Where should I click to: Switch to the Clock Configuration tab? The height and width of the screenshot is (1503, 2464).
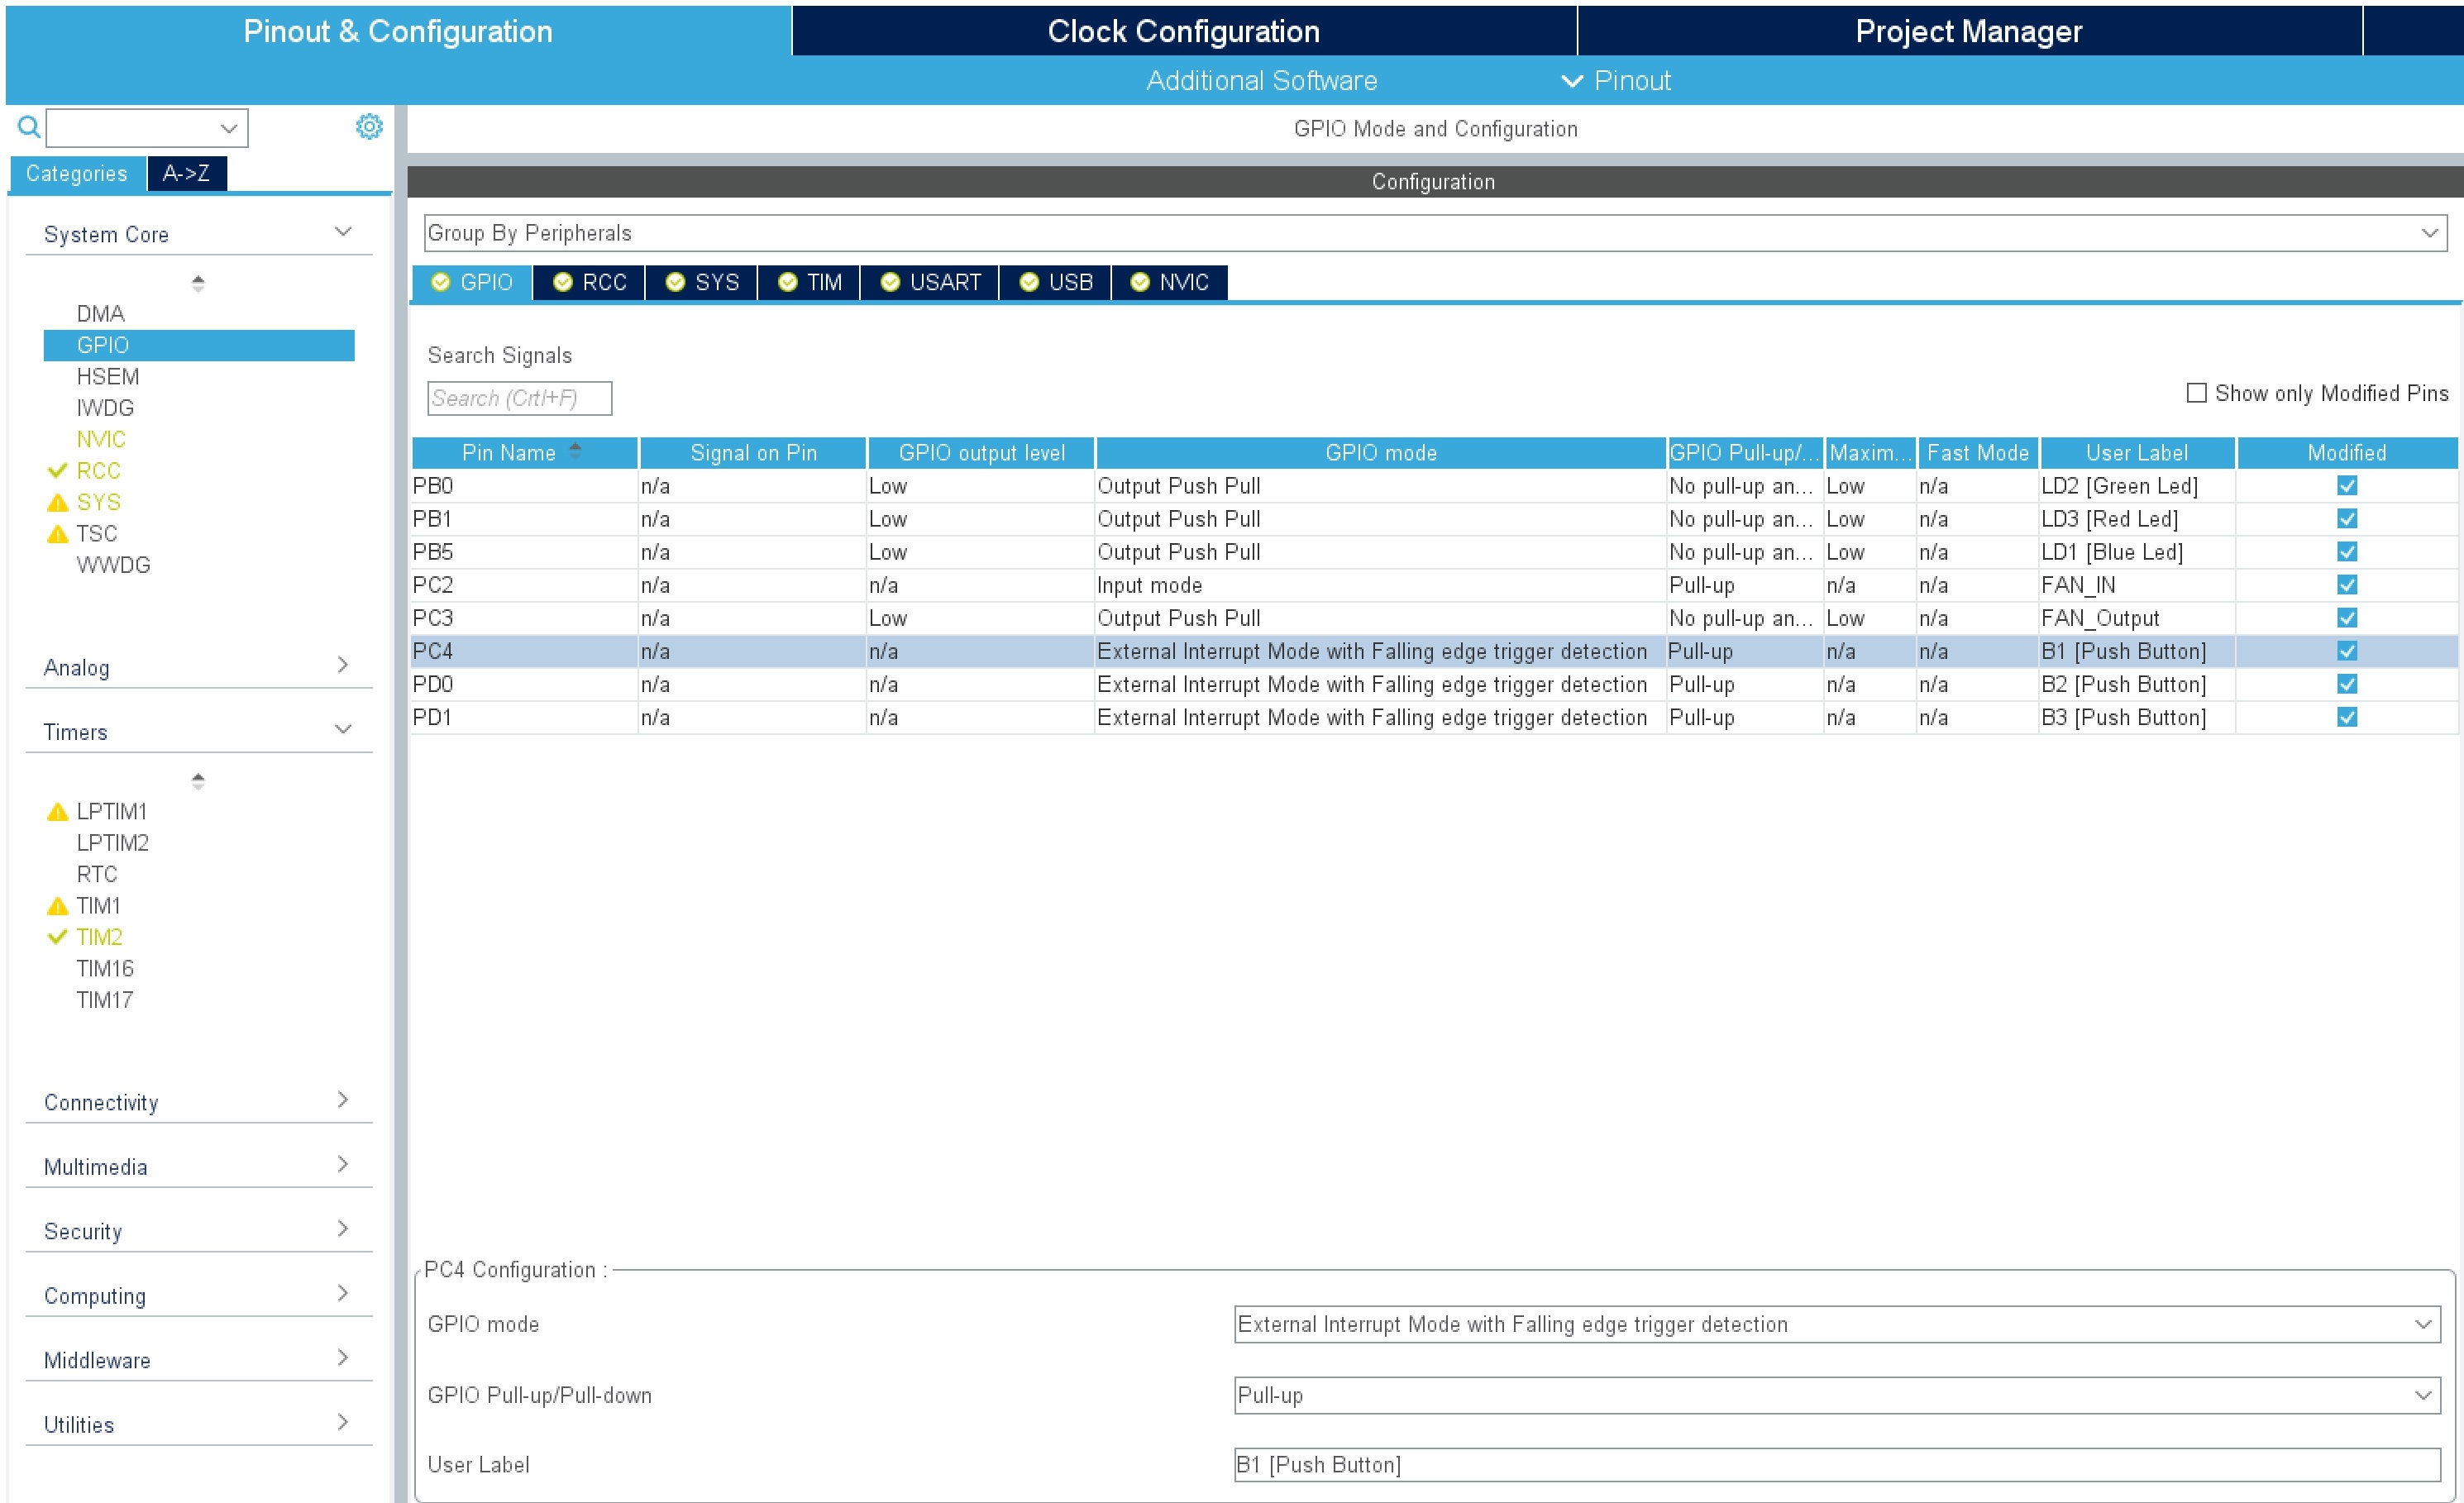coord(1183,31)
